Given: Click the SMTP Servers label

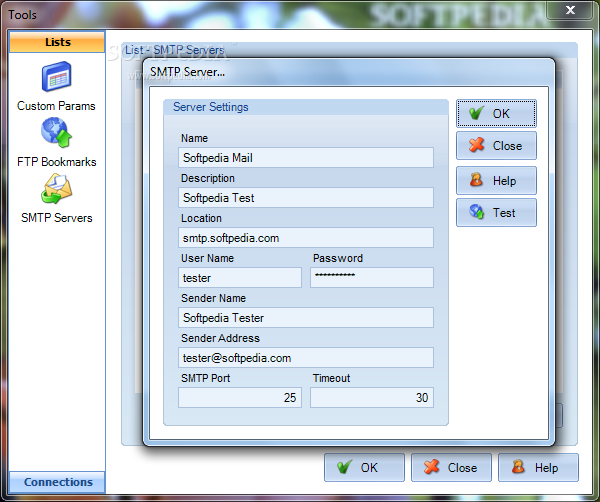Looking at the screenshot, I should pos(57,218).
